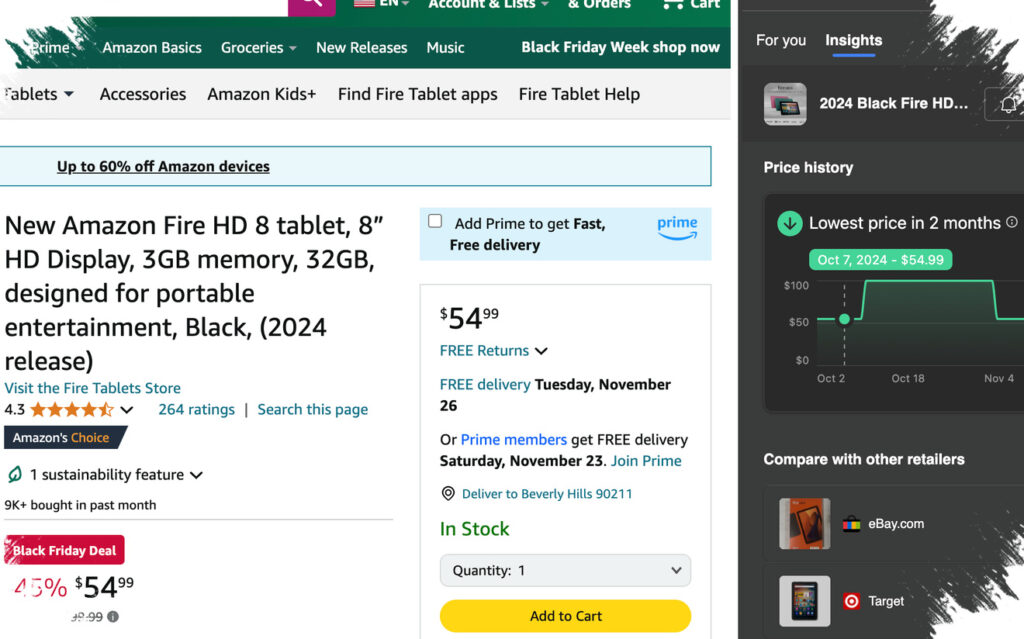This screenshot has height=639, width=1024.
Task: Open the Tablets dropdown menu
Action: (38, 94)
